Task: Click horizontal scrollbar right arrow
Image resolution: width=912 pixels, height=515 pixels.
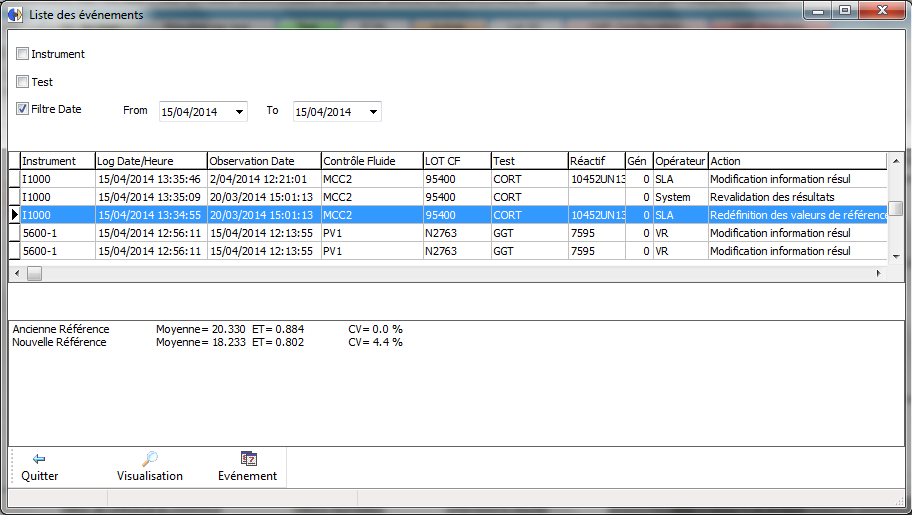Action: pyautogui.click(x=878, y=274)
